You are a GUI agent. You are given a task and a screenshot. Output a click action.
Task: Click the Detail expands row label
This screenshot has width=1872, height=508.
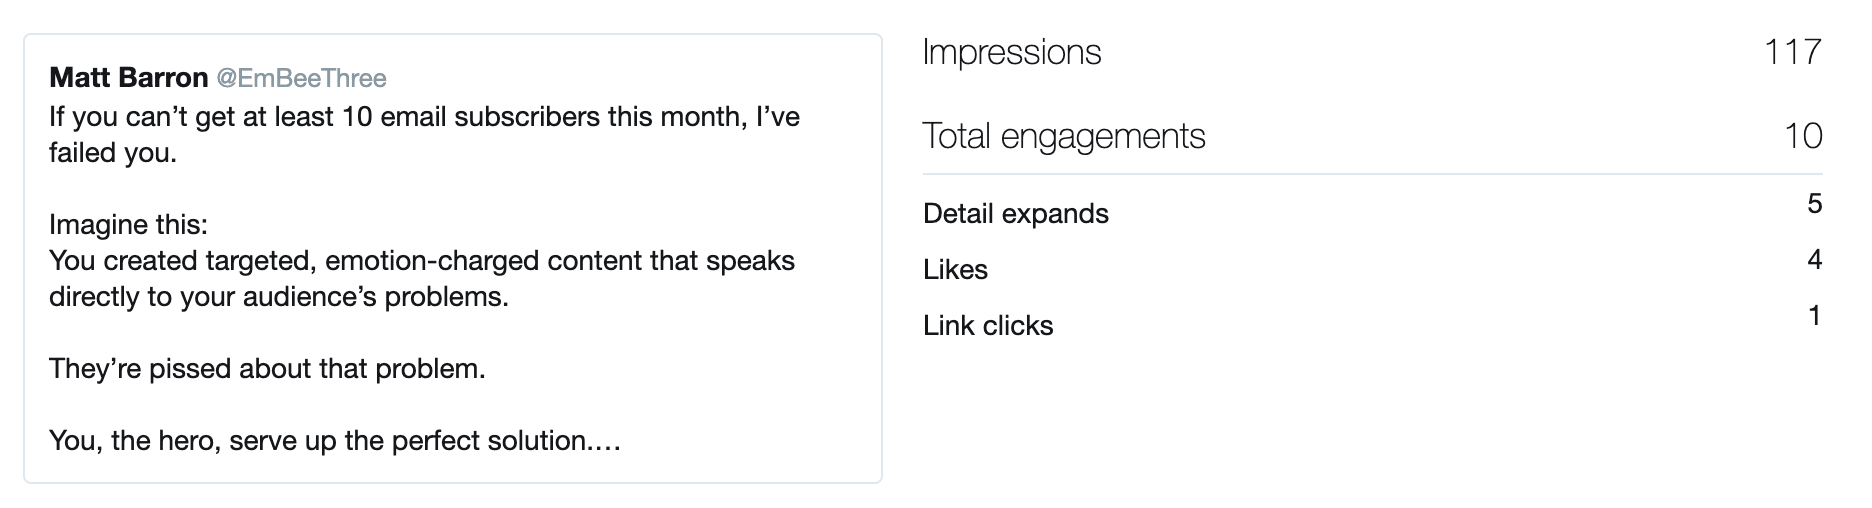(x=1016, y=214)
